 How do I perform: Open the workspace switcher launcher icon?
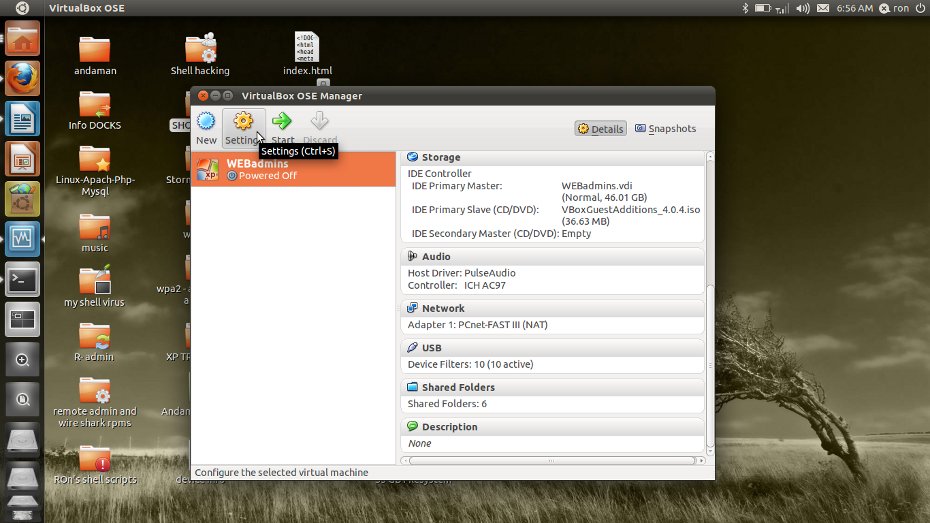click(x=23, y=320)
